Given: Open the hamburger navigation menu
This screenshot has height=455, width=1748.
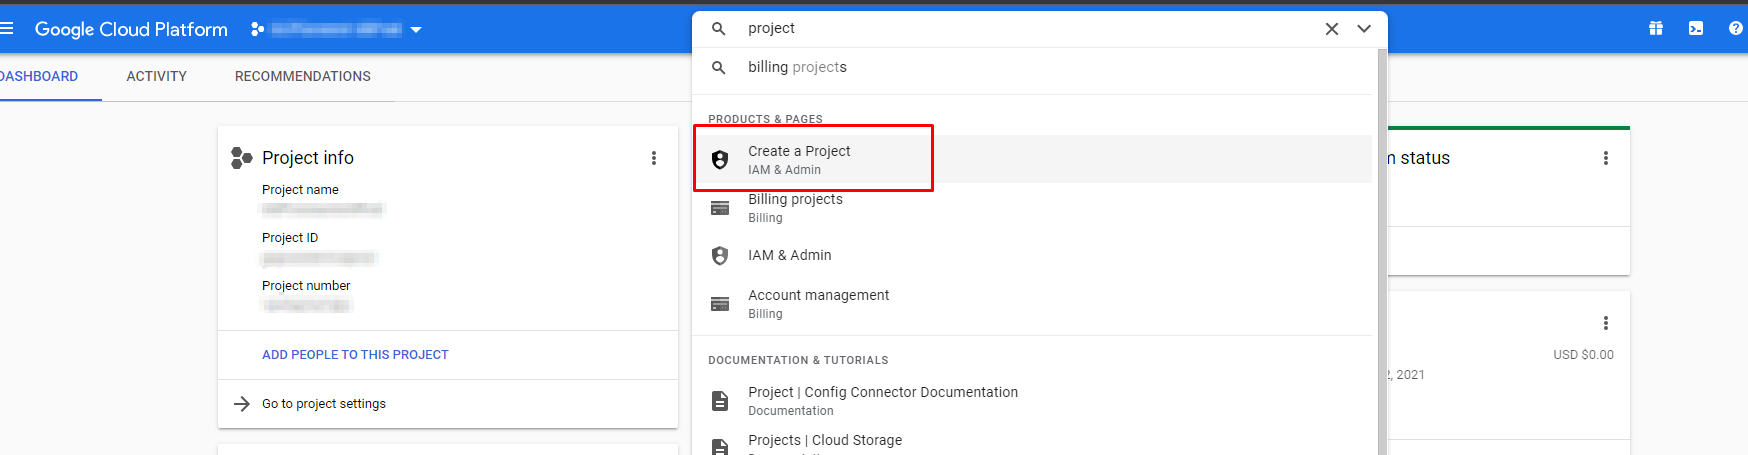Looking at the screenshot, I should click(6, 29).
